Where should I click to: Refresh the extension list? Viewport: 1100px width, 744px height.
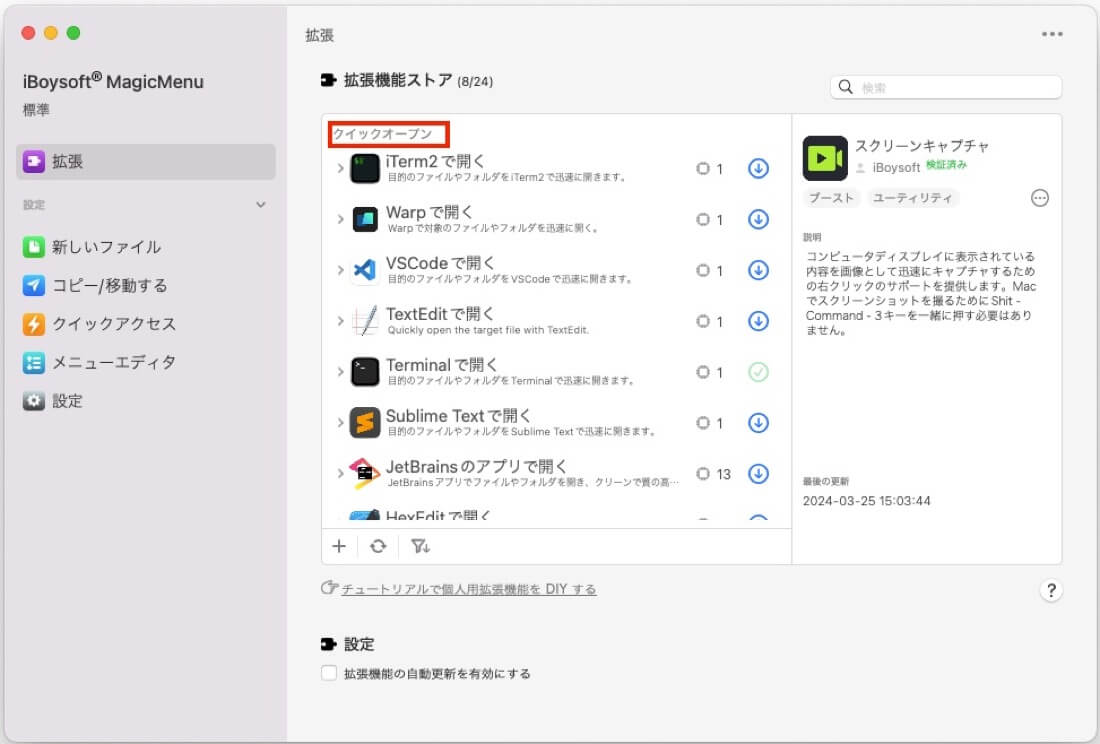tap(378, 546)
